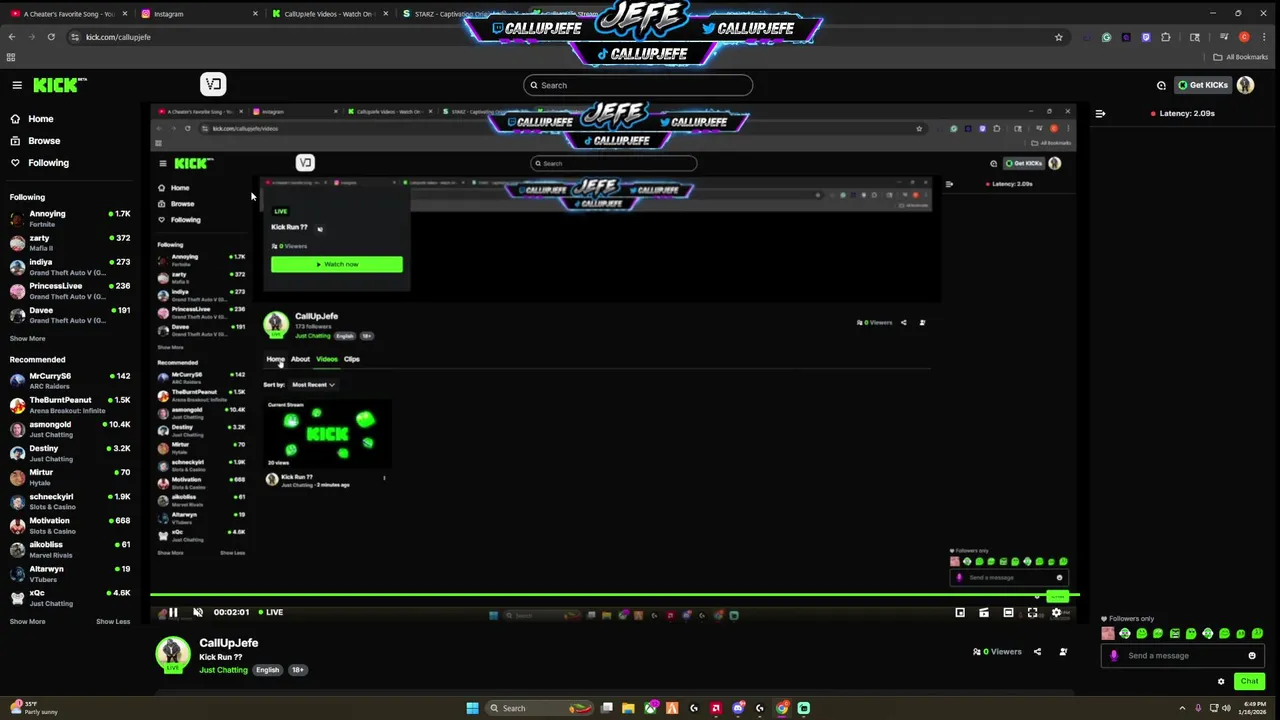
Task: Reload page in browser toolbar
Action: pyautogui.click(x=51, y=37)
